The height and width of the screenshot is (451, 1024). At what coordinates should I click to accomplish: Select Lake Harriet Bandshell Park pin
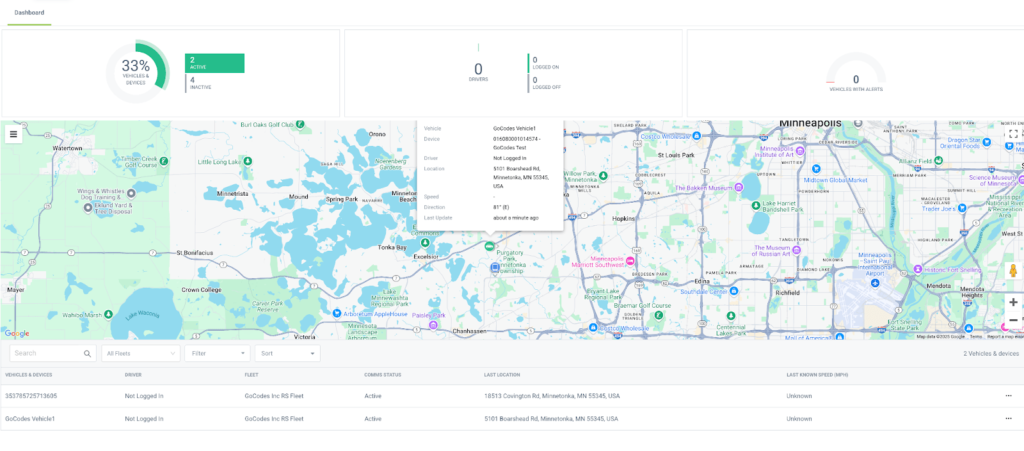pos(756,205)
